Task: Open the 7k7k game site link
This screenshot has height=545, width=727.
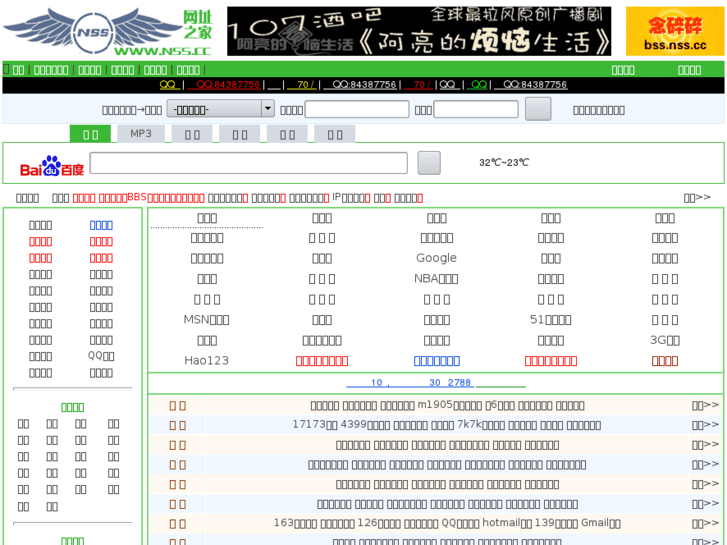Action: pyautogui.click(x=481, y=424)
